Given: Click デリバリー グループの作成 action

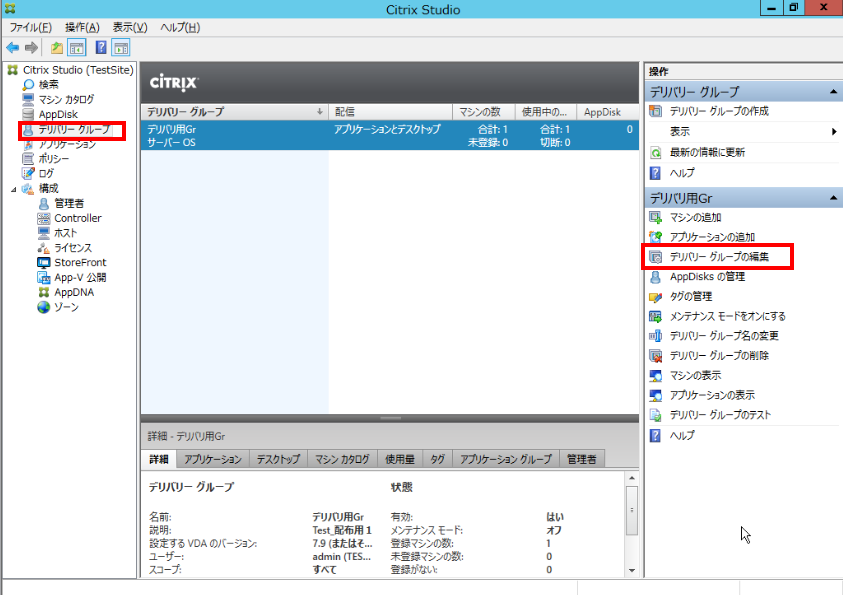Looking at the screenshot, I should (x=719, y=111).
